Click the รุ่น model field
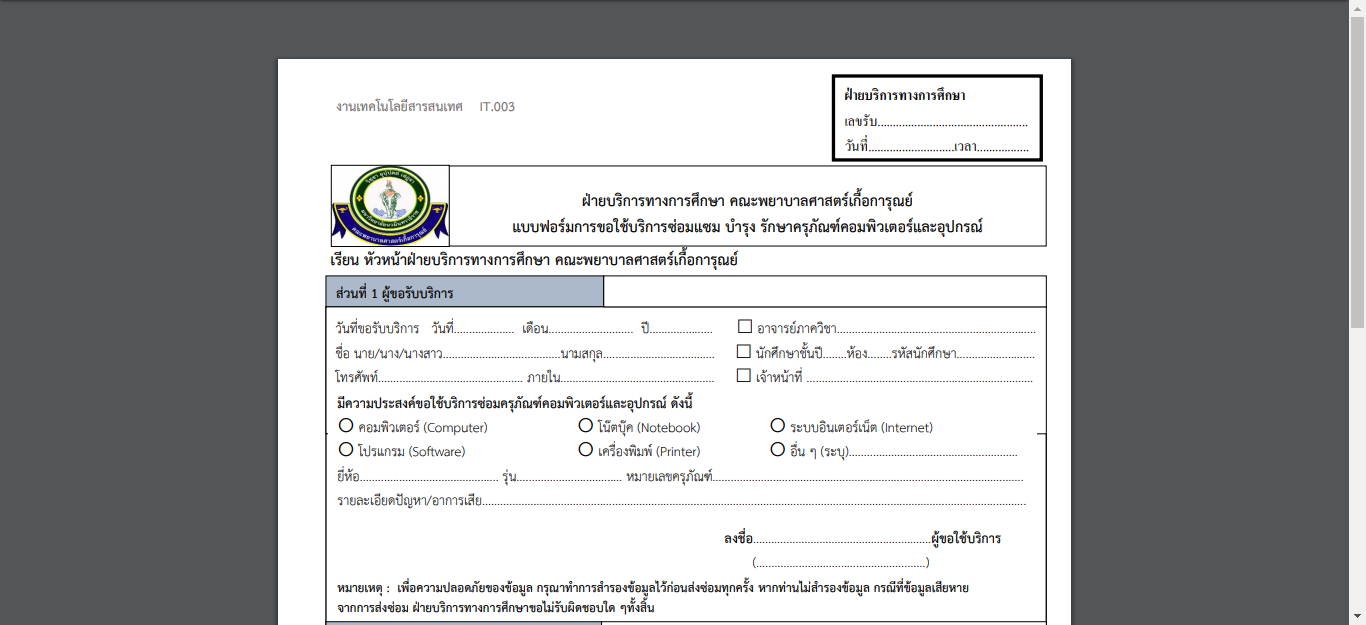Image resolution: width=1366 pixels, height=625 pixels. pyautogui.click(x=568, y=477)
